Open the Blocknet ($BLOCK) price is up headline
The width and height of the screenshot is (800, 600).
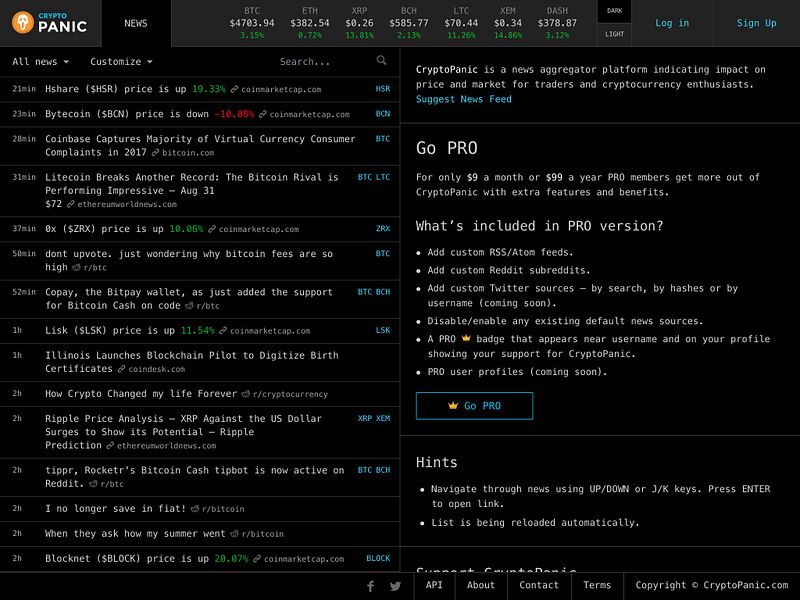pos(146,558)
